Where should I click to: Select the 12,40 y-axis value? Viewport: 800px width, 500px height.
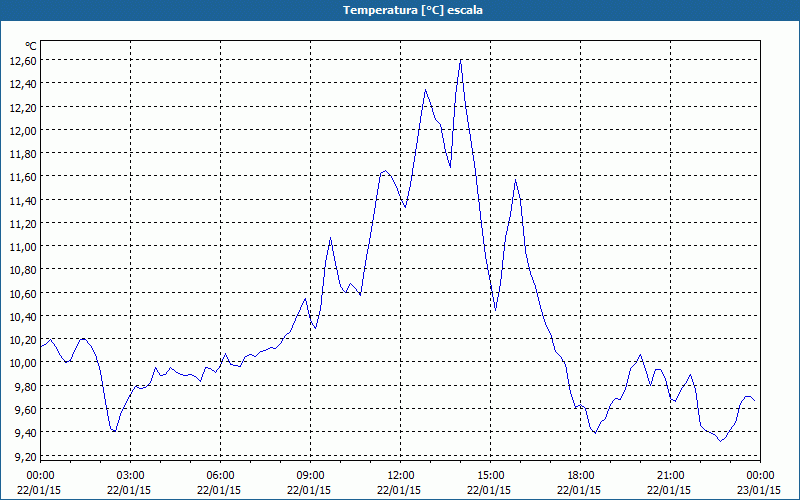(23, 84)
